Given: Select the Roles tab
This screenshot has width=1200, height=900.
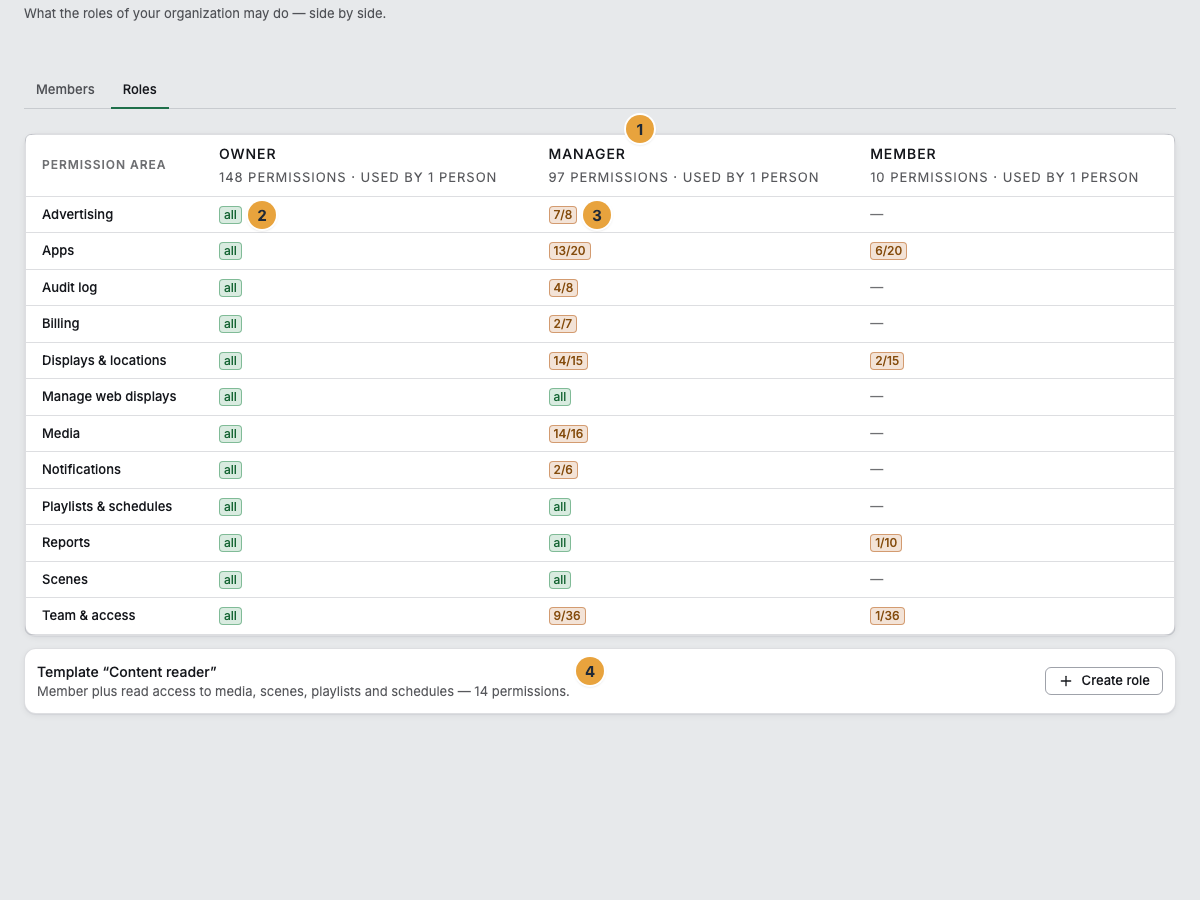Looking at the screenshot, I should pos(140,89).
